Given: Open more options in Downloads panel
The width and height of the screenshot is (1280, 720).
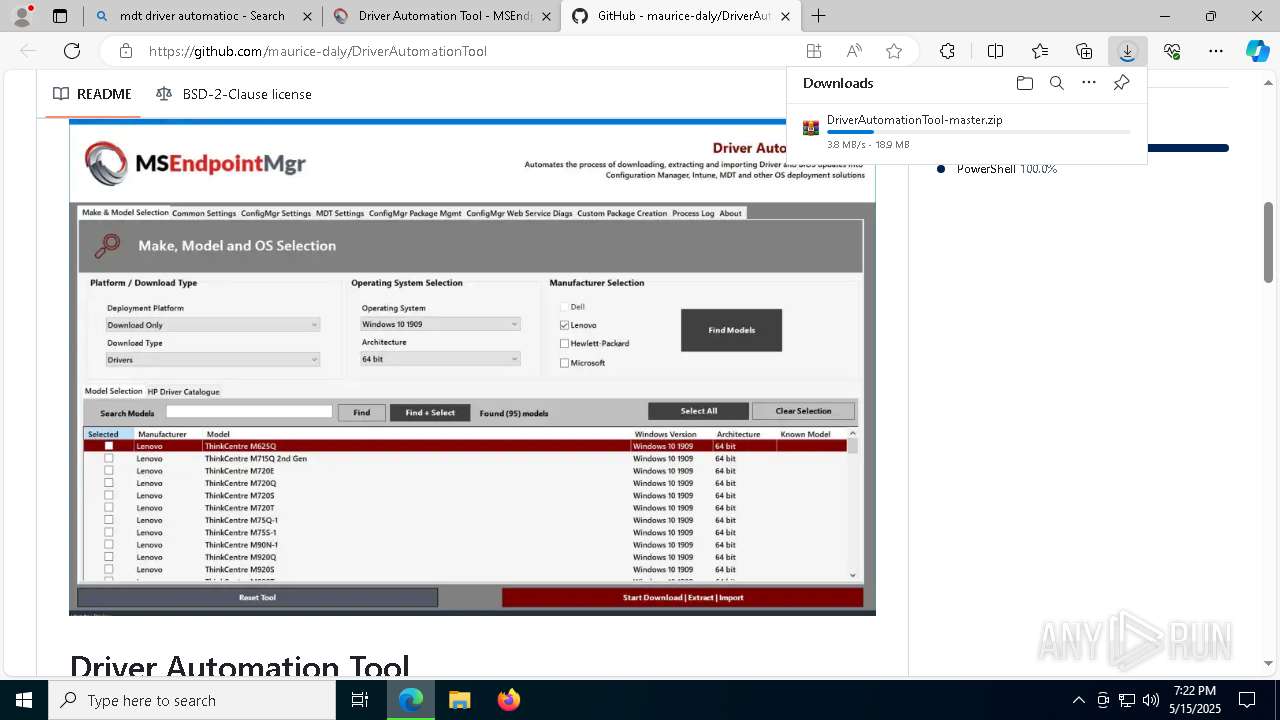Looking at the screenshot, I should (x=1089, y=83).
